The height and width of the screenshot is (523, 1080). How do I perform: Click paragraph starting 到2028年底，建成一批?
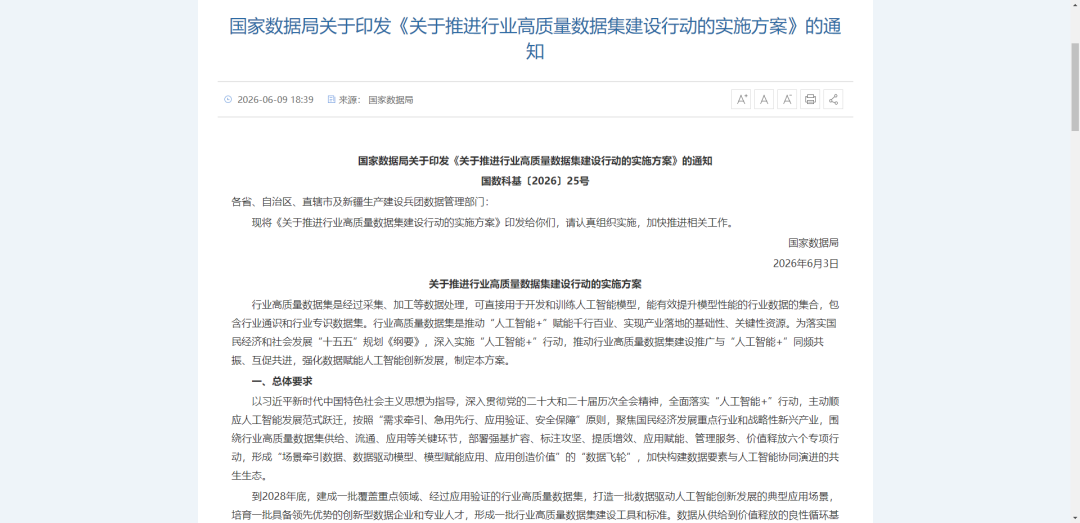tap(535, 506)
